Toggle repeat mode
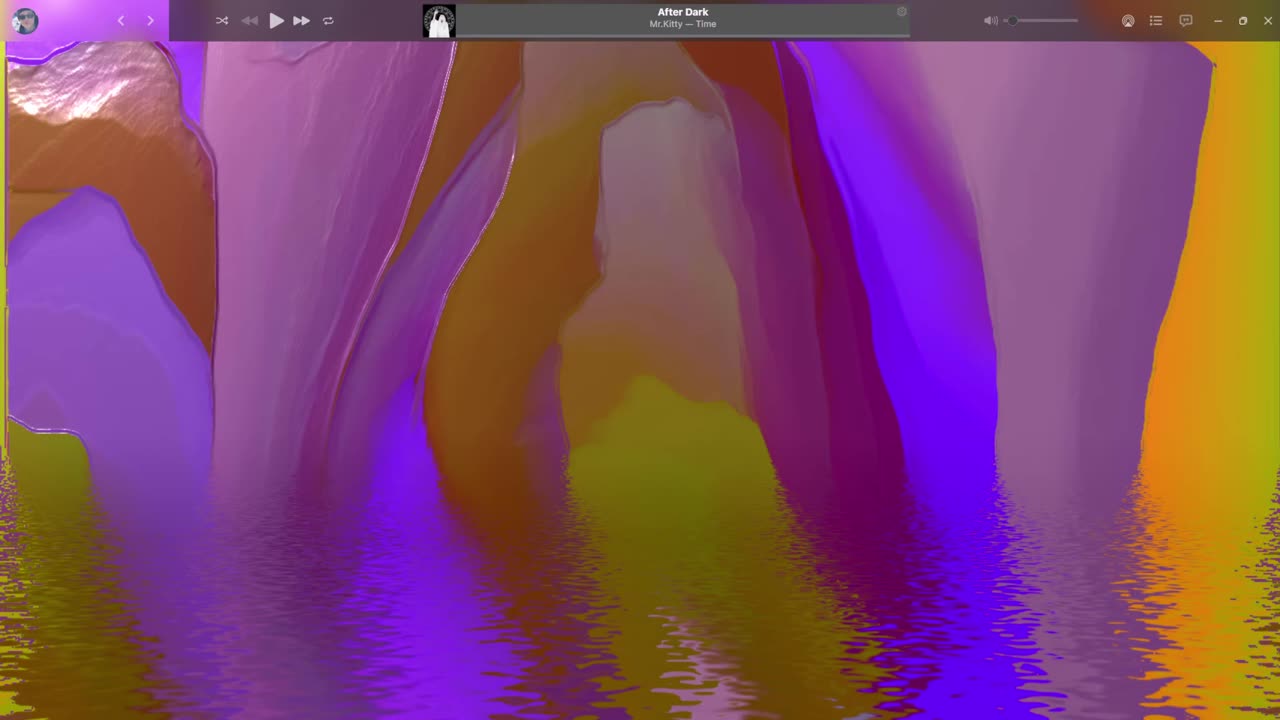 point(328,20)
